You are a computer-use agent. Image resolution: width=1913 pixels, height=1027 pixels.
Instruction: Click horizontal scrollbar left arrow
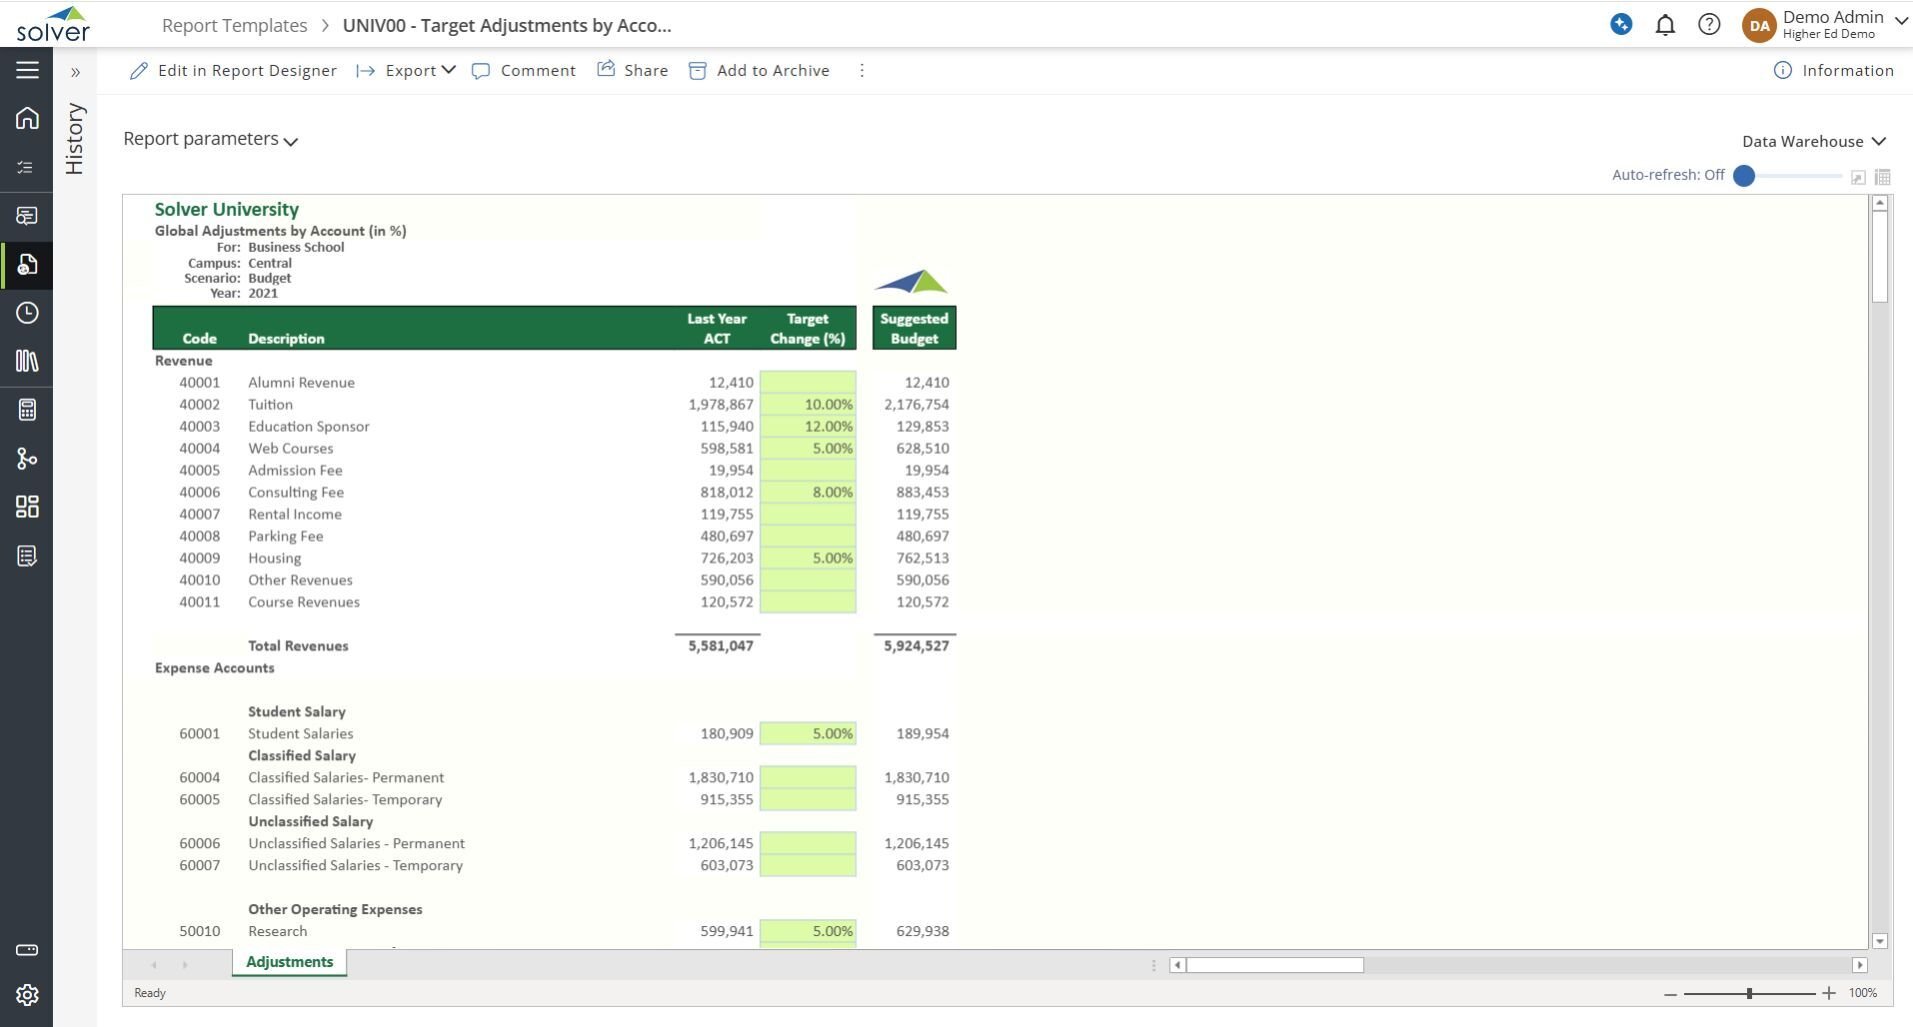pos(1177,965)
